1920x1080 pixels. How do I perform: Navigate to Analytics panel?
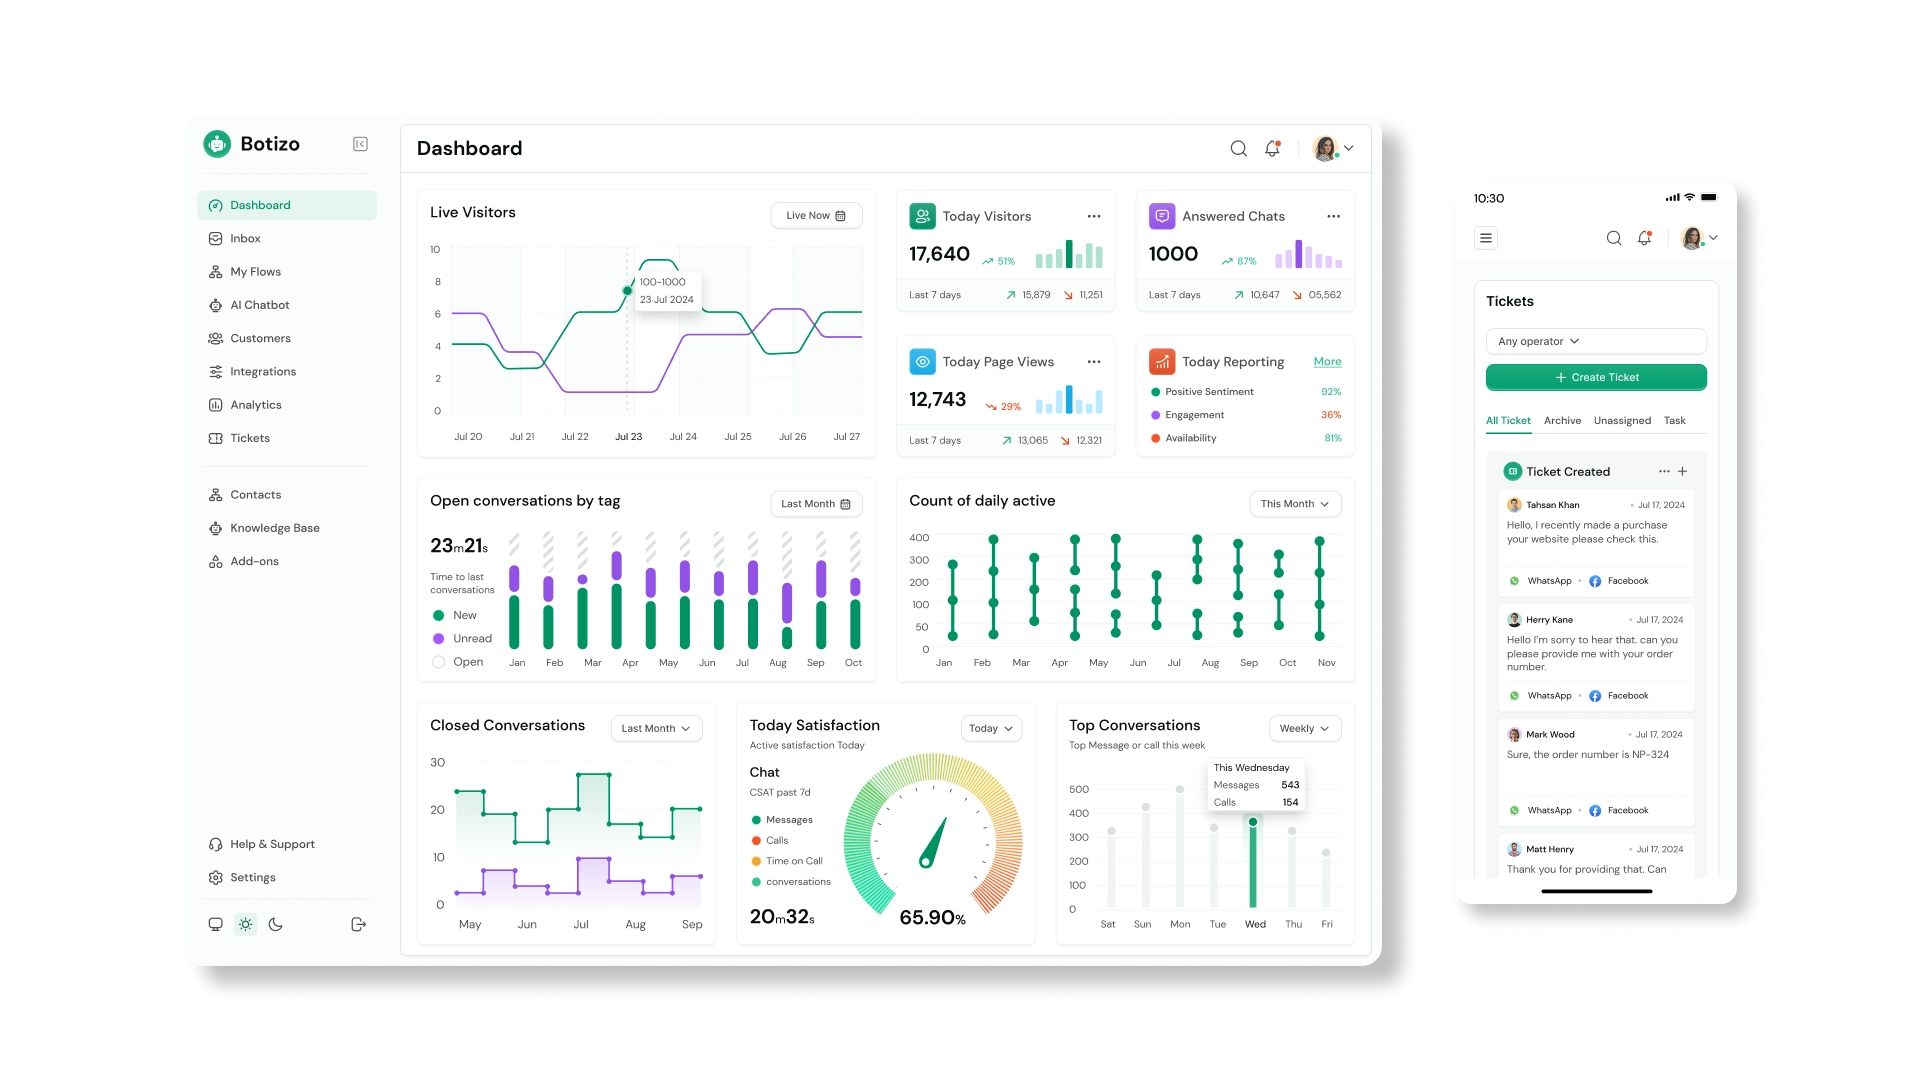click(x=256, y=405)
